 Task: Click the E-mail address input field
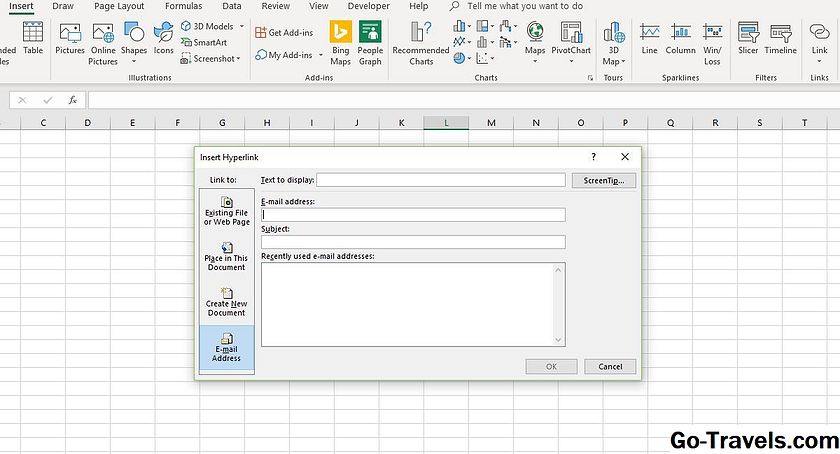pyautogui.click(x=413, y=214)
